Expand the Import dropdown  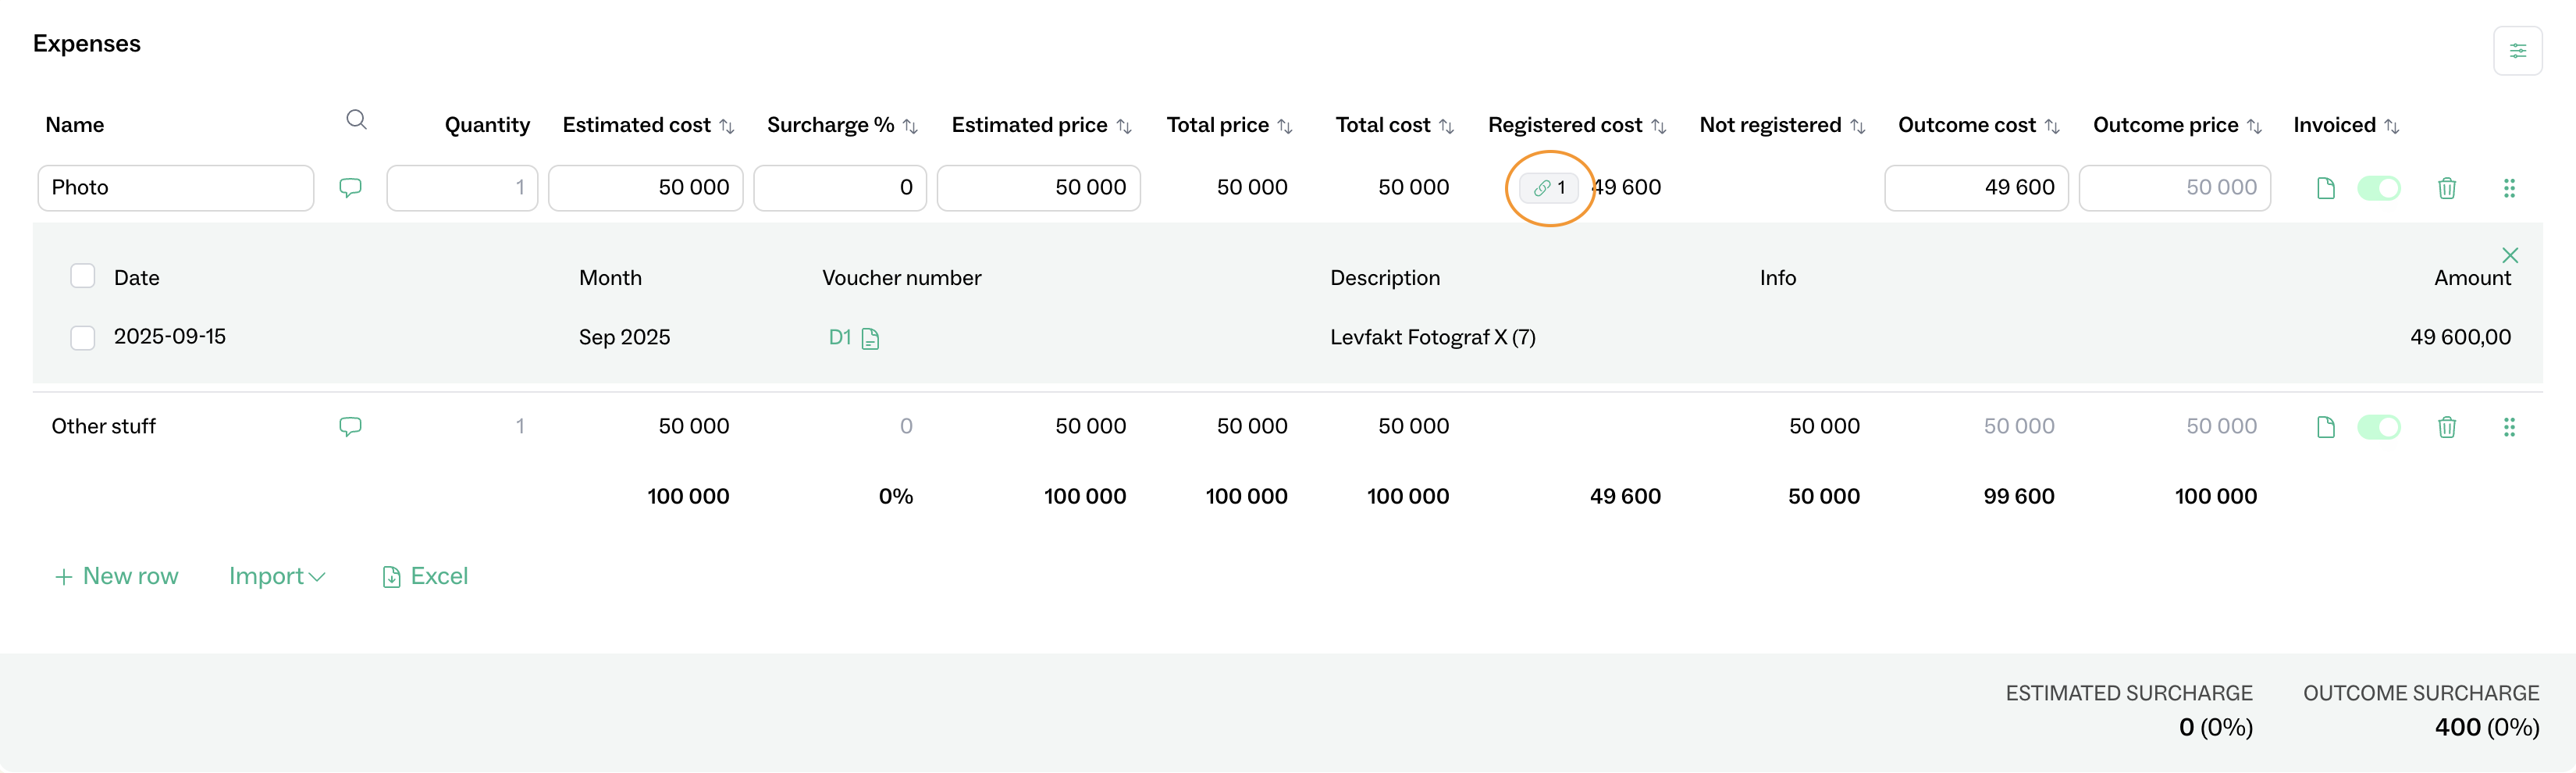pyautogui.click(x=277, y=577)
